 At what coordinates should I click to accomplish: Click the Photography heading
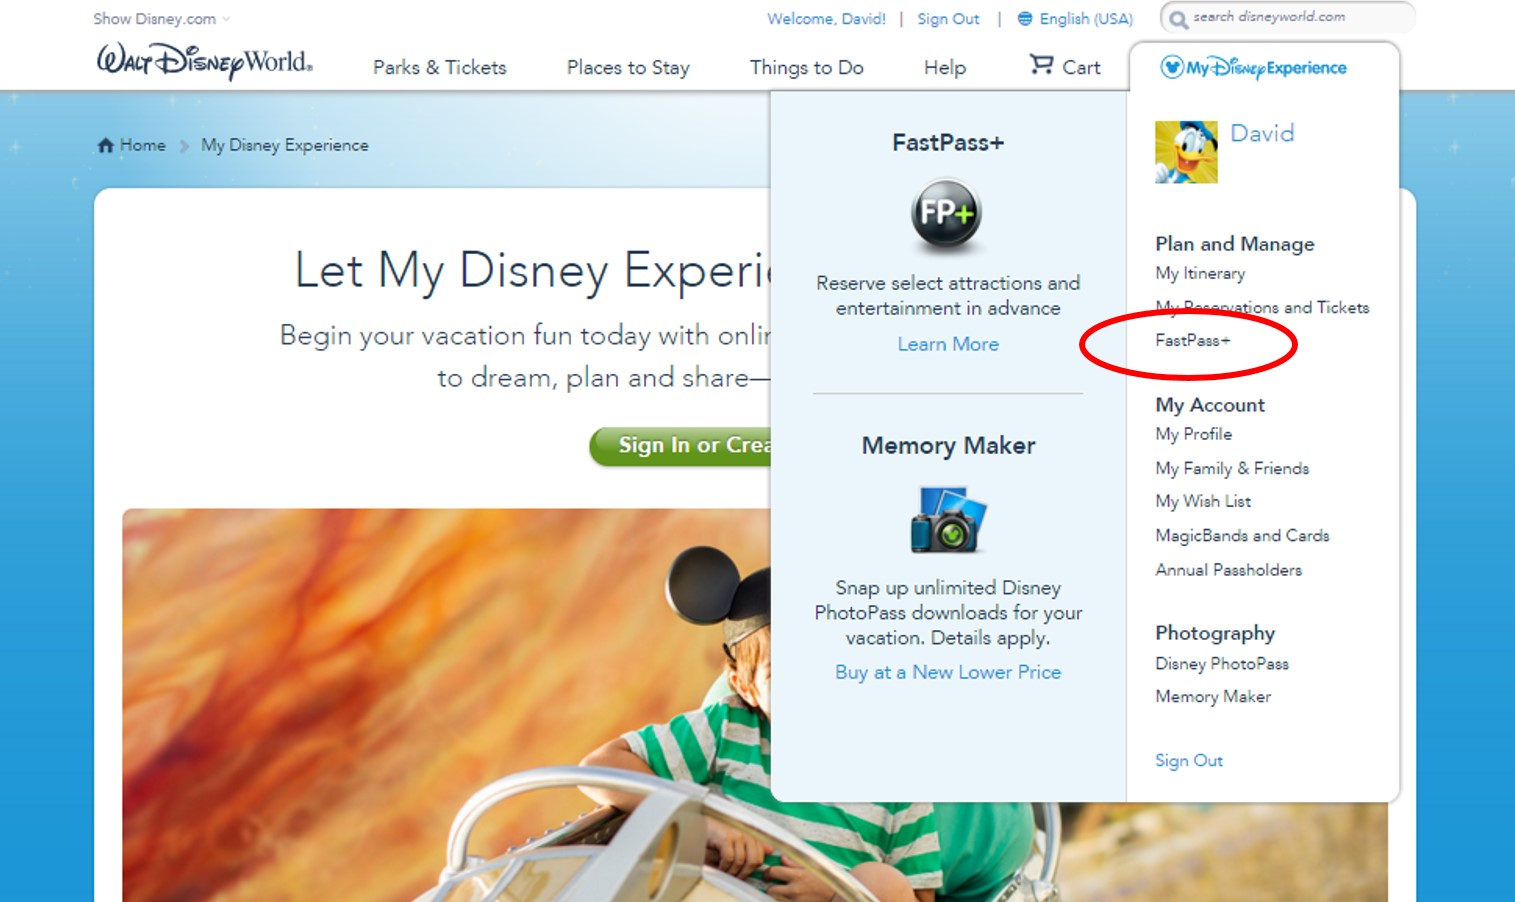tap(1215, 633)
